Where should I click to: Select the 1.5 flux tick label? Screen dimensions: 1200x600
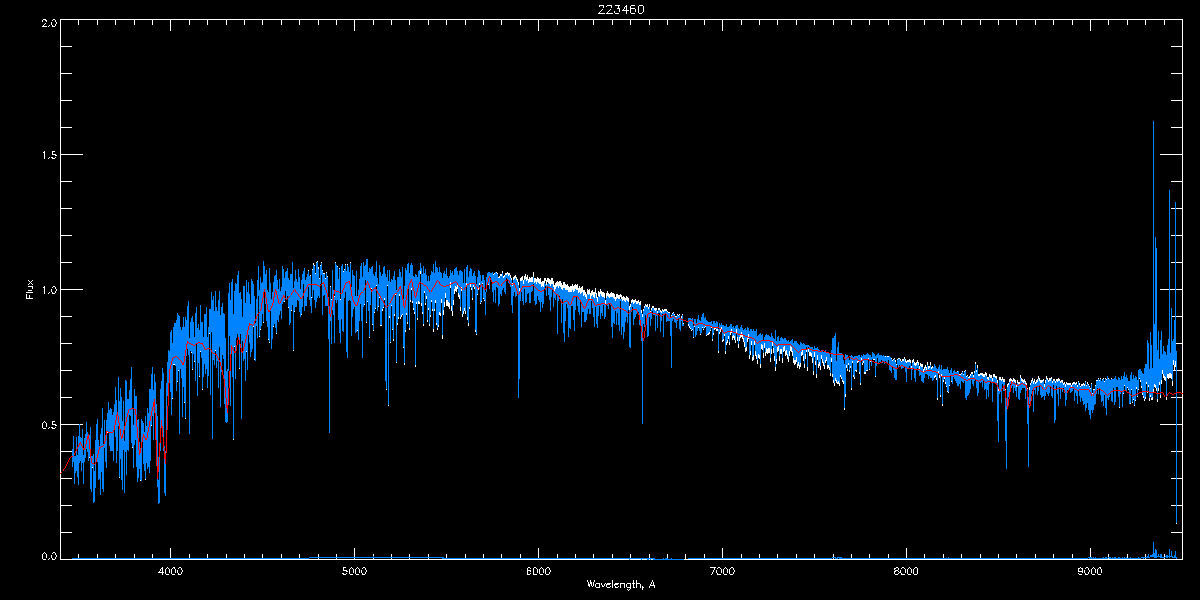[48, 156]
